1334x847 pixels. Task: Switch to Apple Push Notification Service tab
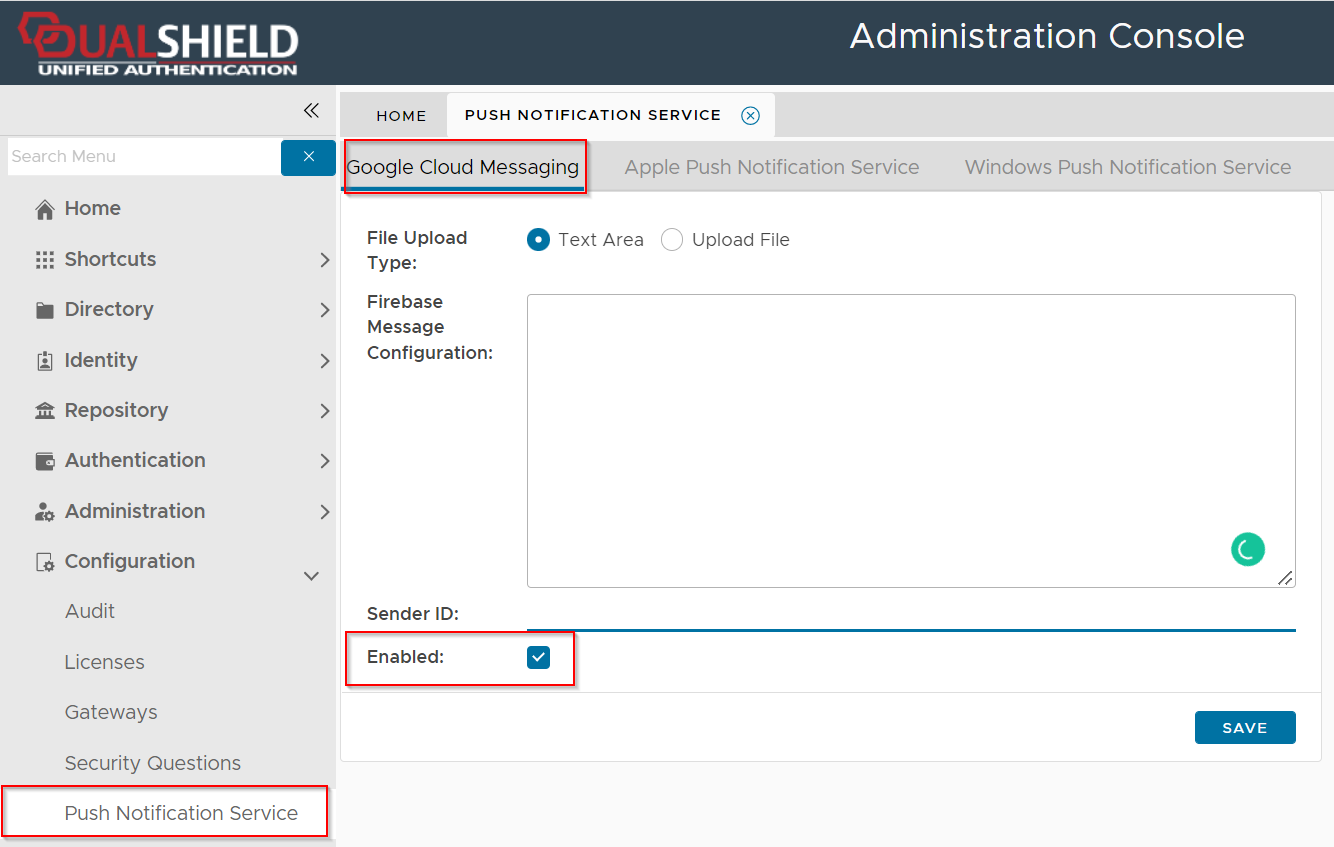coord(771,167)
